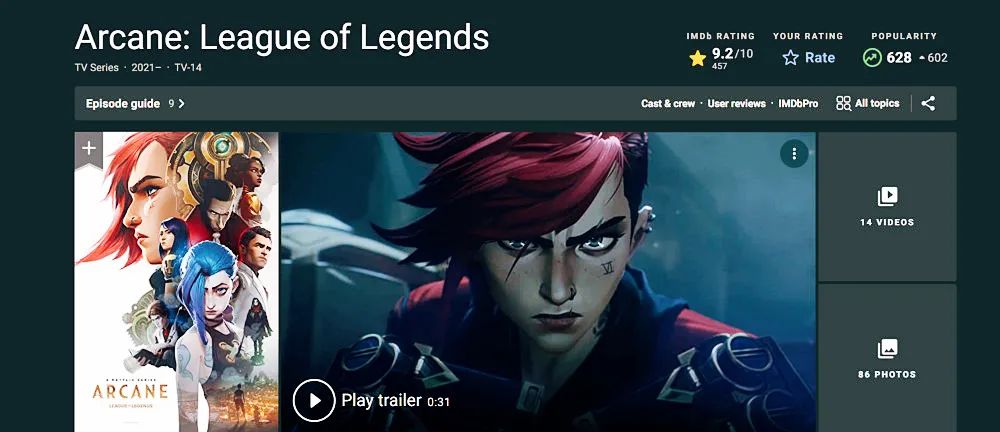Click the three-dot menu on trailer
The width and height of the screenshot is (1000, 432).
[794, 154]
